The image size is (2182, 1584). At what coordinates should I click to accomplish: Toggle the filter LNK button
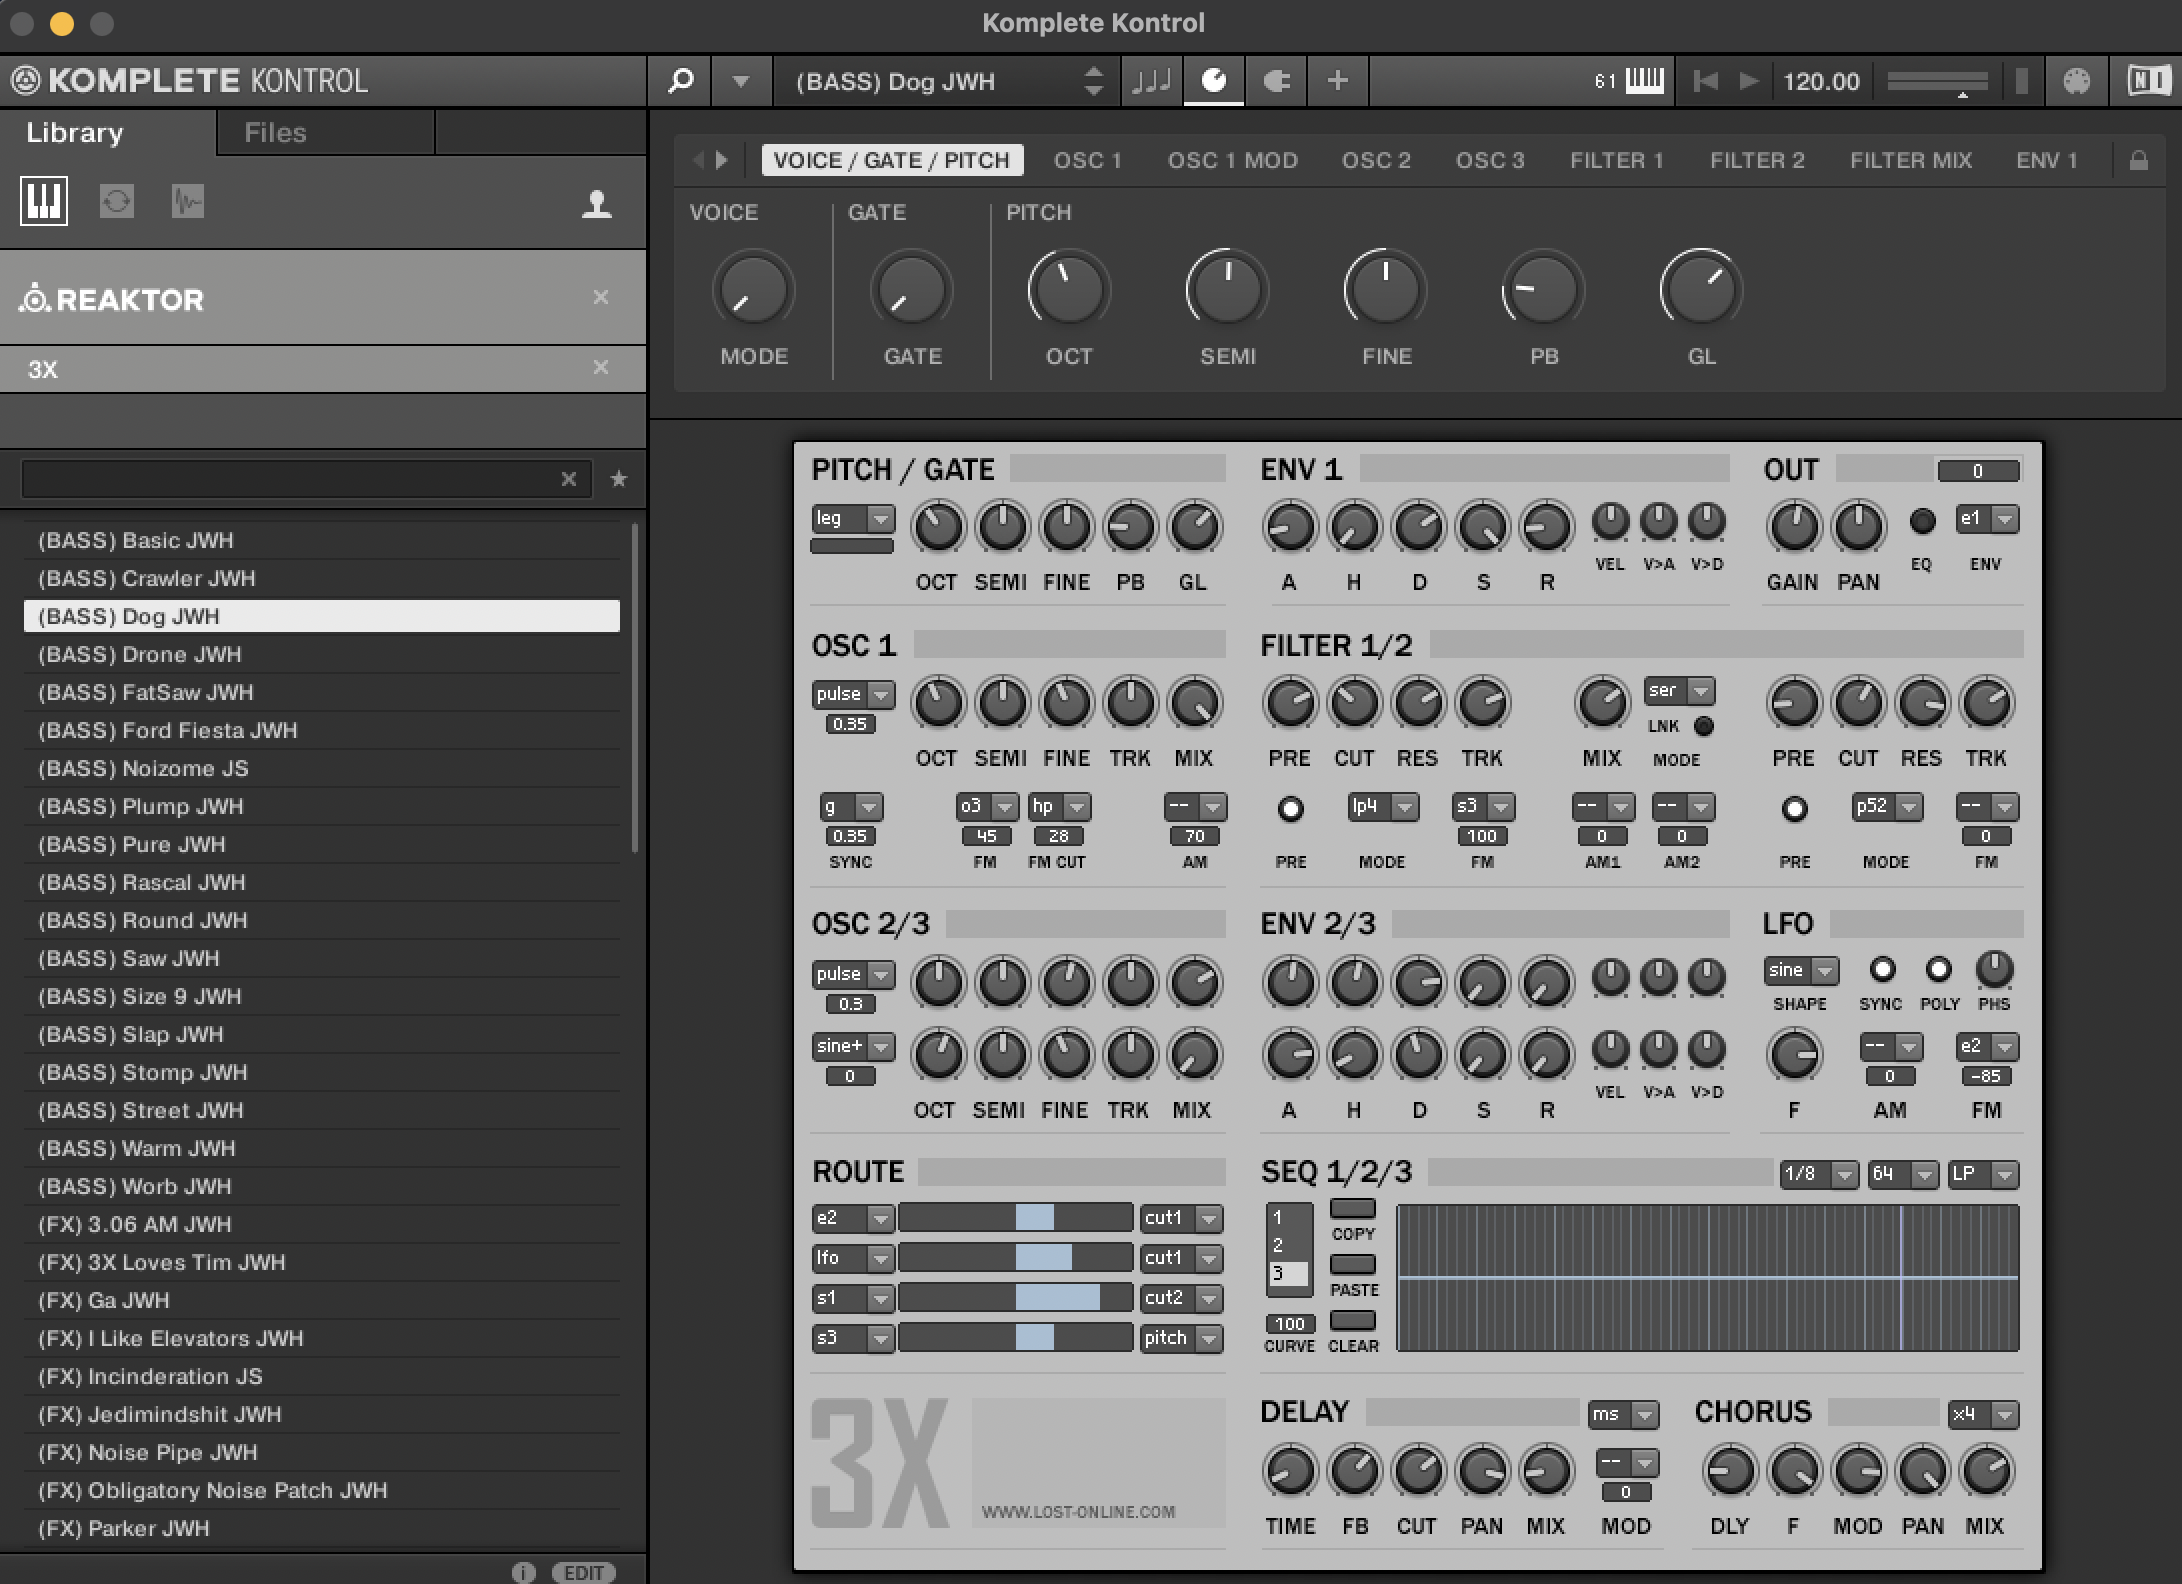pyautogui.click(x=1704, y=726)
